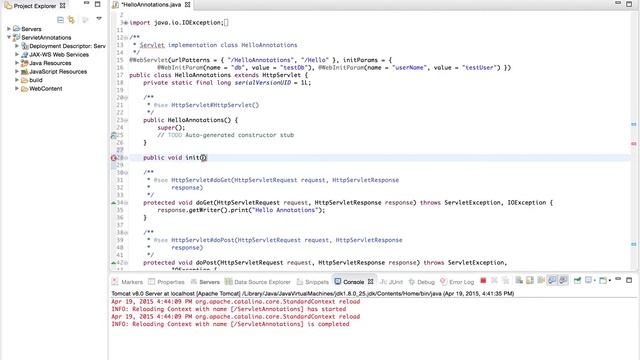Click 'Reloading Context ... is completed' console line
The height and width of the screenshot is (360, 640).
(x=231, y=324)
